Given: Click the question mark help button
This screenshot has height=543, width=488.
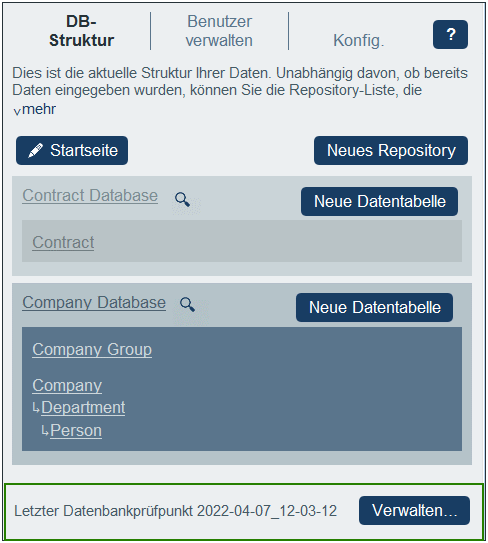Looking at the screenshot, I should point(450,34).
